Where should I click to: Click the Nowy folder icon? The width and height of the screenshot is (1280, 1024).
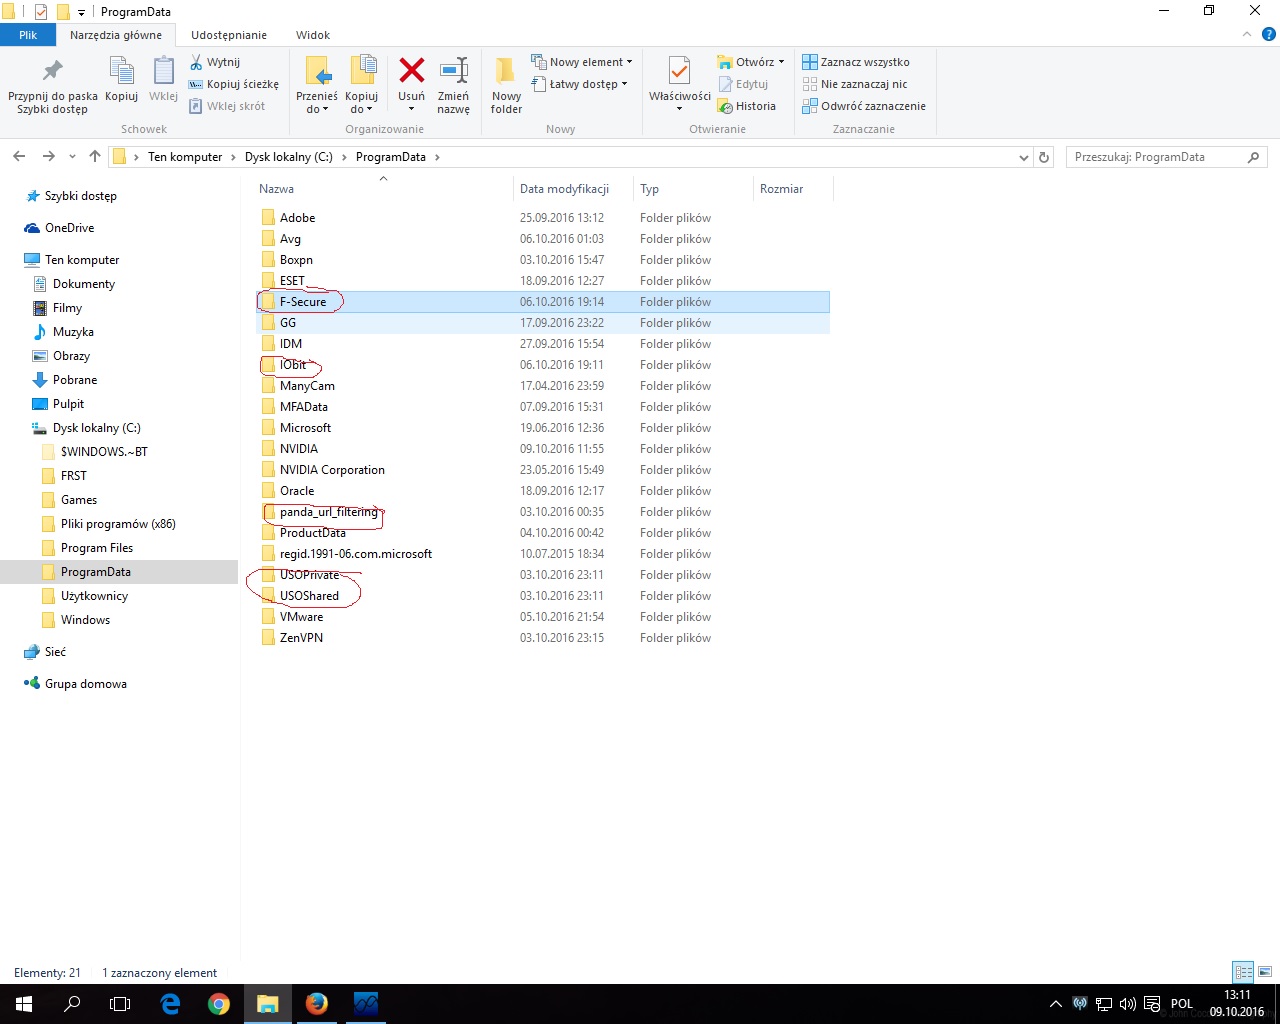click(506, 73)
